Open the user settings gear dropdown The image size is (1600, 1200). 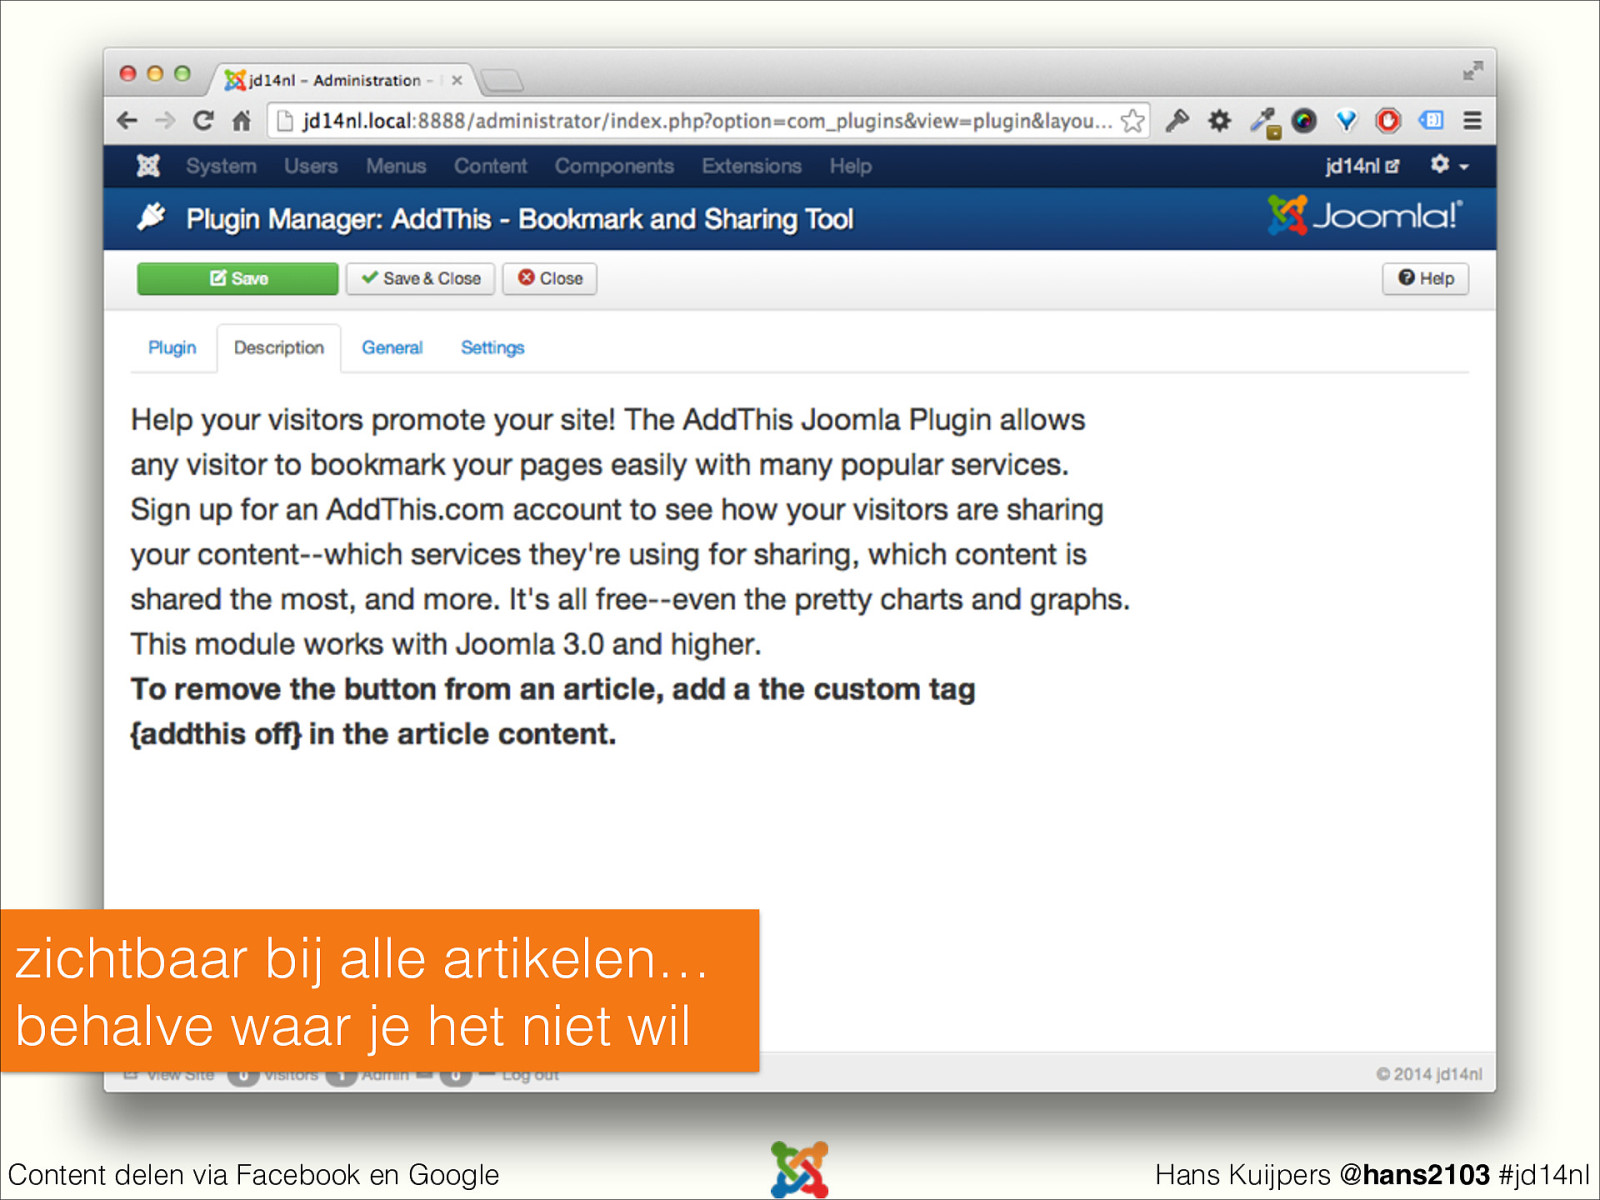pyautogui.click(x=1448, y=165)
